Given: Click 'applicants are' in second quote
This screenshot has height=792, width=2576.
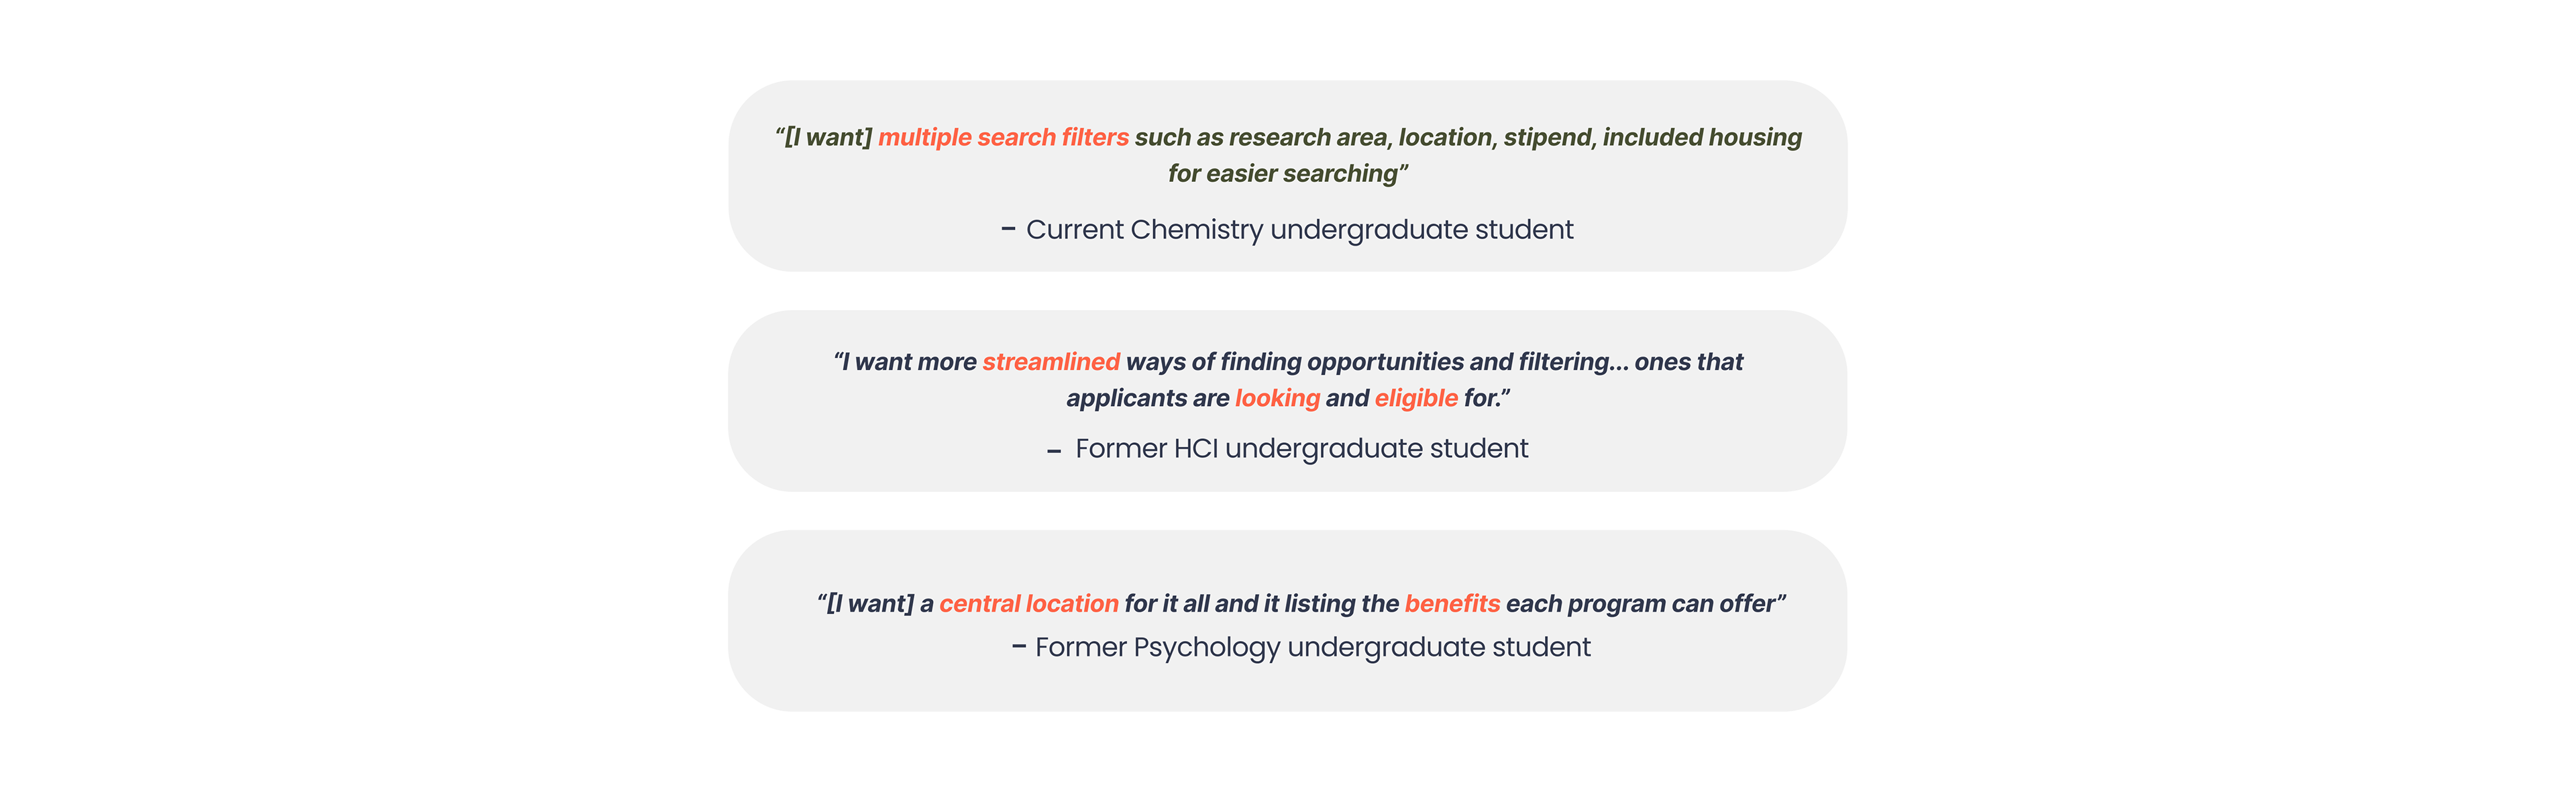Looking at the screenshot, I should coord(1147,398).
